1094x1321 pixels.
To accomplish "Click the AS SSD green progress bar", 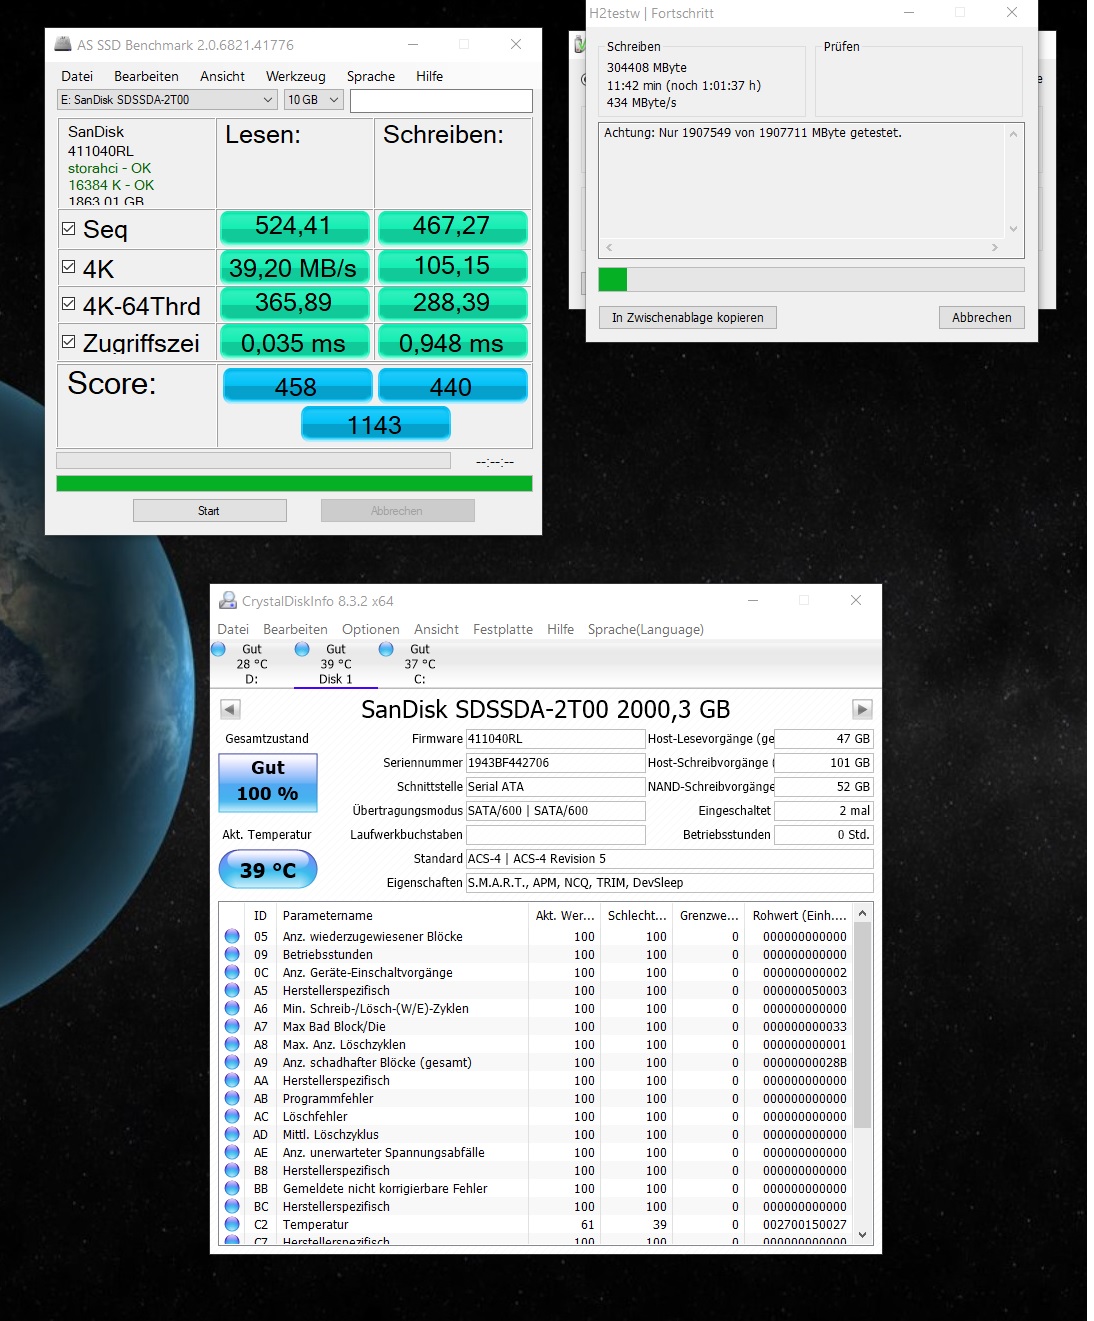I will [x=294, y=484].
